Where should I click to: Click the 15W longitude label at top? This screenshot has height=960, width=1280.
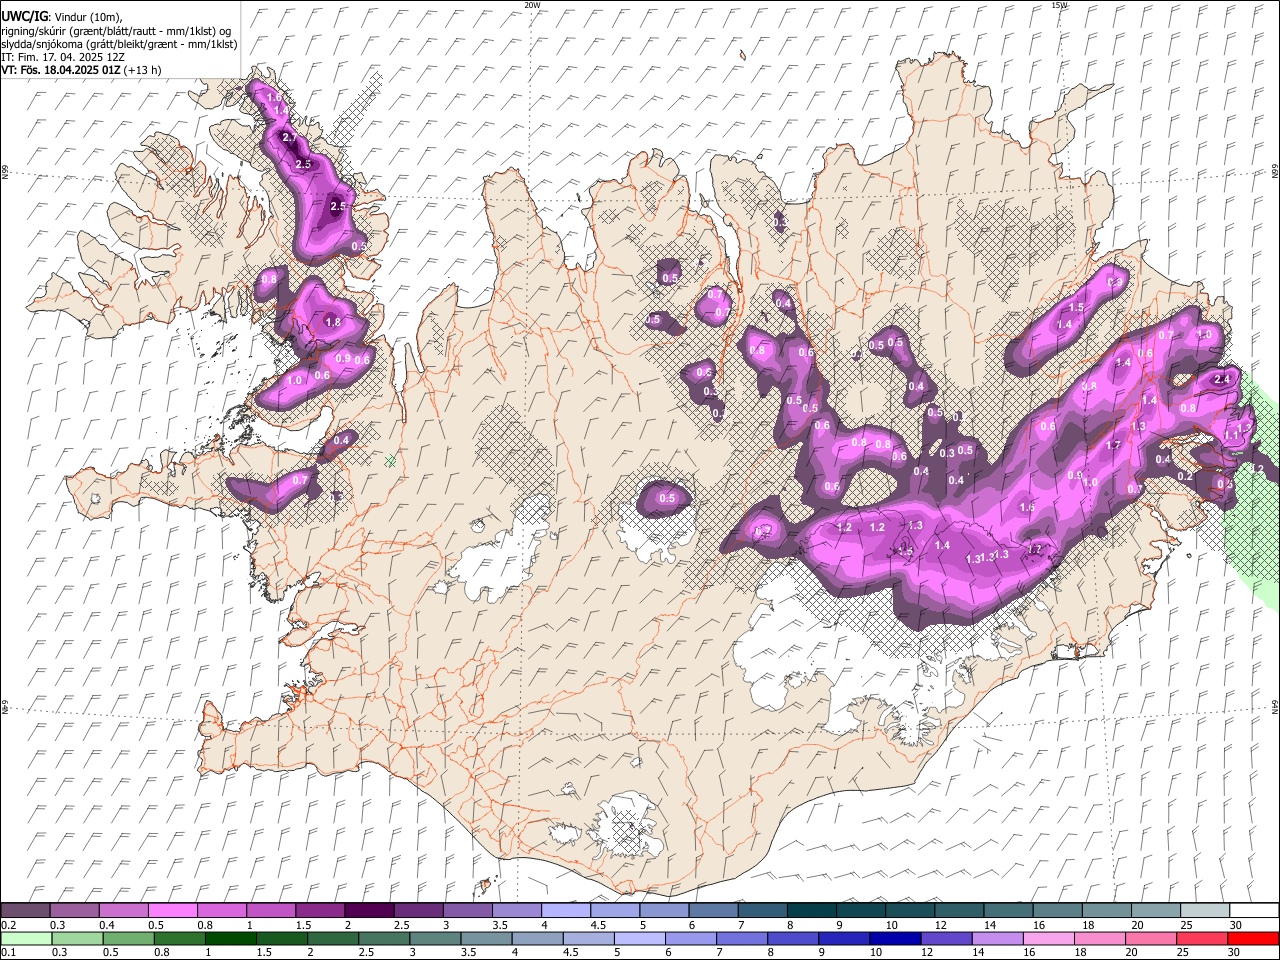[x=1059, y=5]
